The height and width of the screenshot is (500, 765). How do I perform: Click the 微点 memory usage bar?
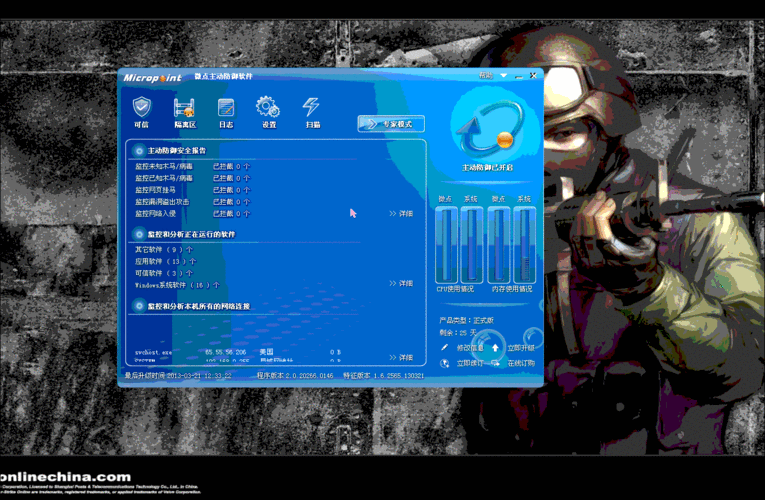(499, 244)
